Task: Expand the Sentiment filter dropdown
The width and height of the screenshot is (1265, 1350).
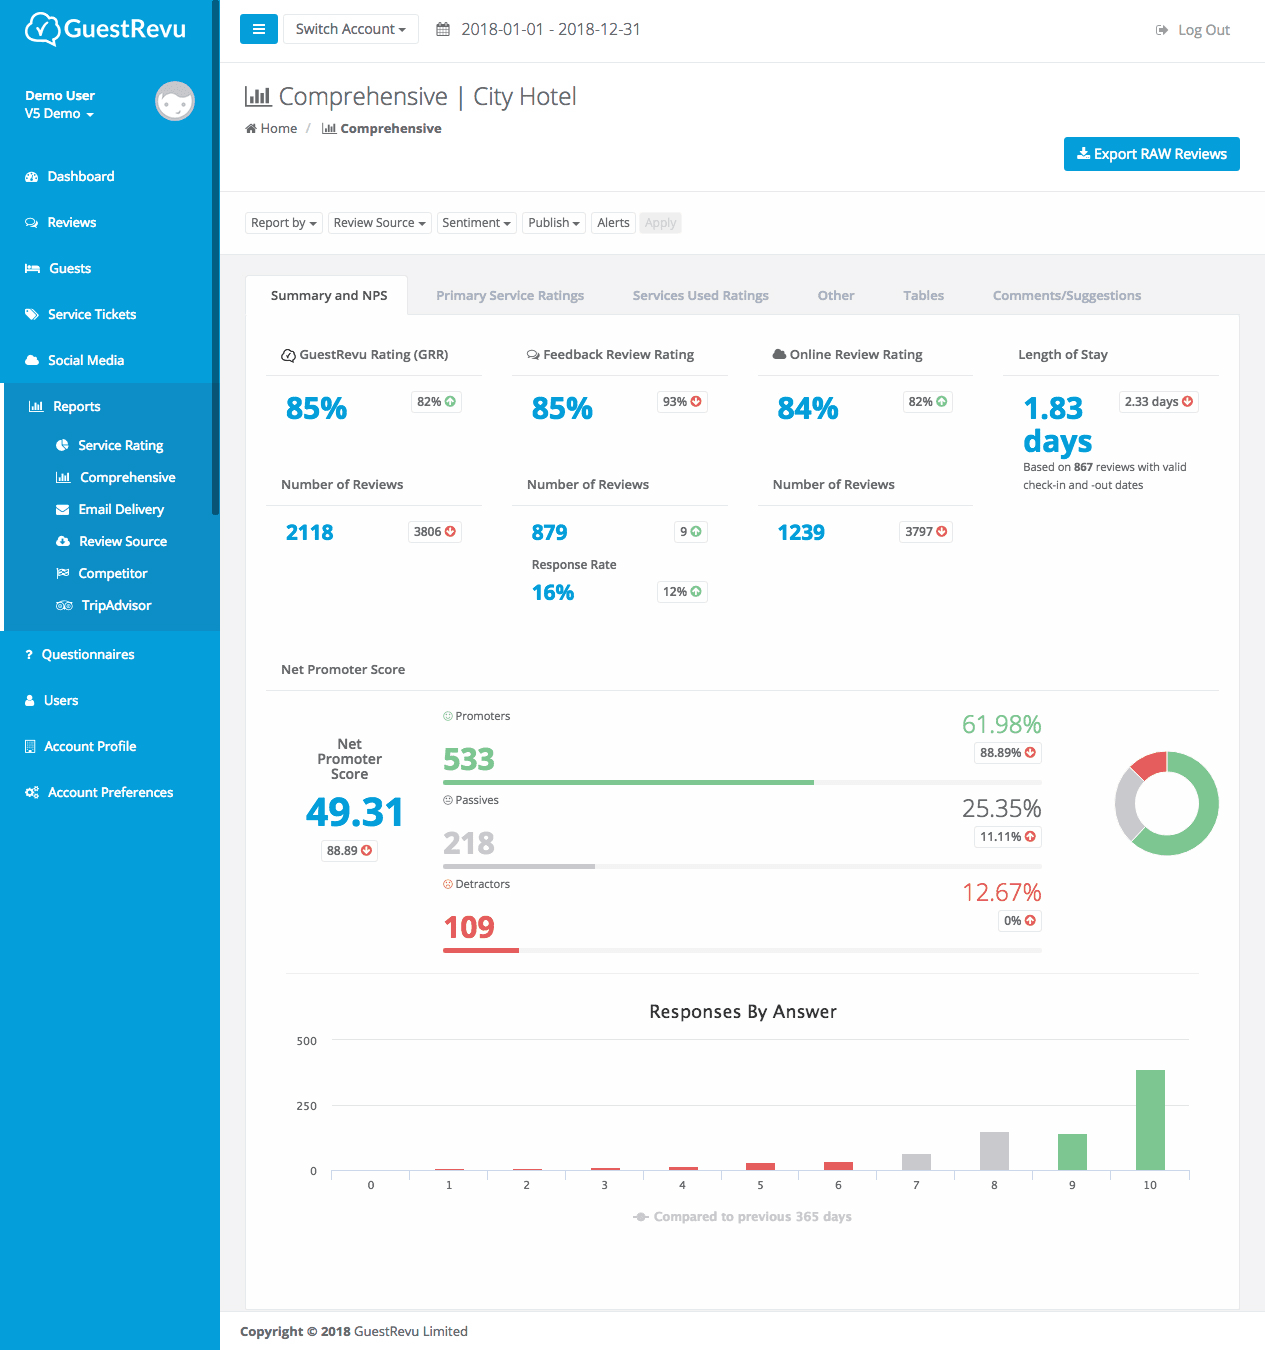Action: click(x=476, y=223)
